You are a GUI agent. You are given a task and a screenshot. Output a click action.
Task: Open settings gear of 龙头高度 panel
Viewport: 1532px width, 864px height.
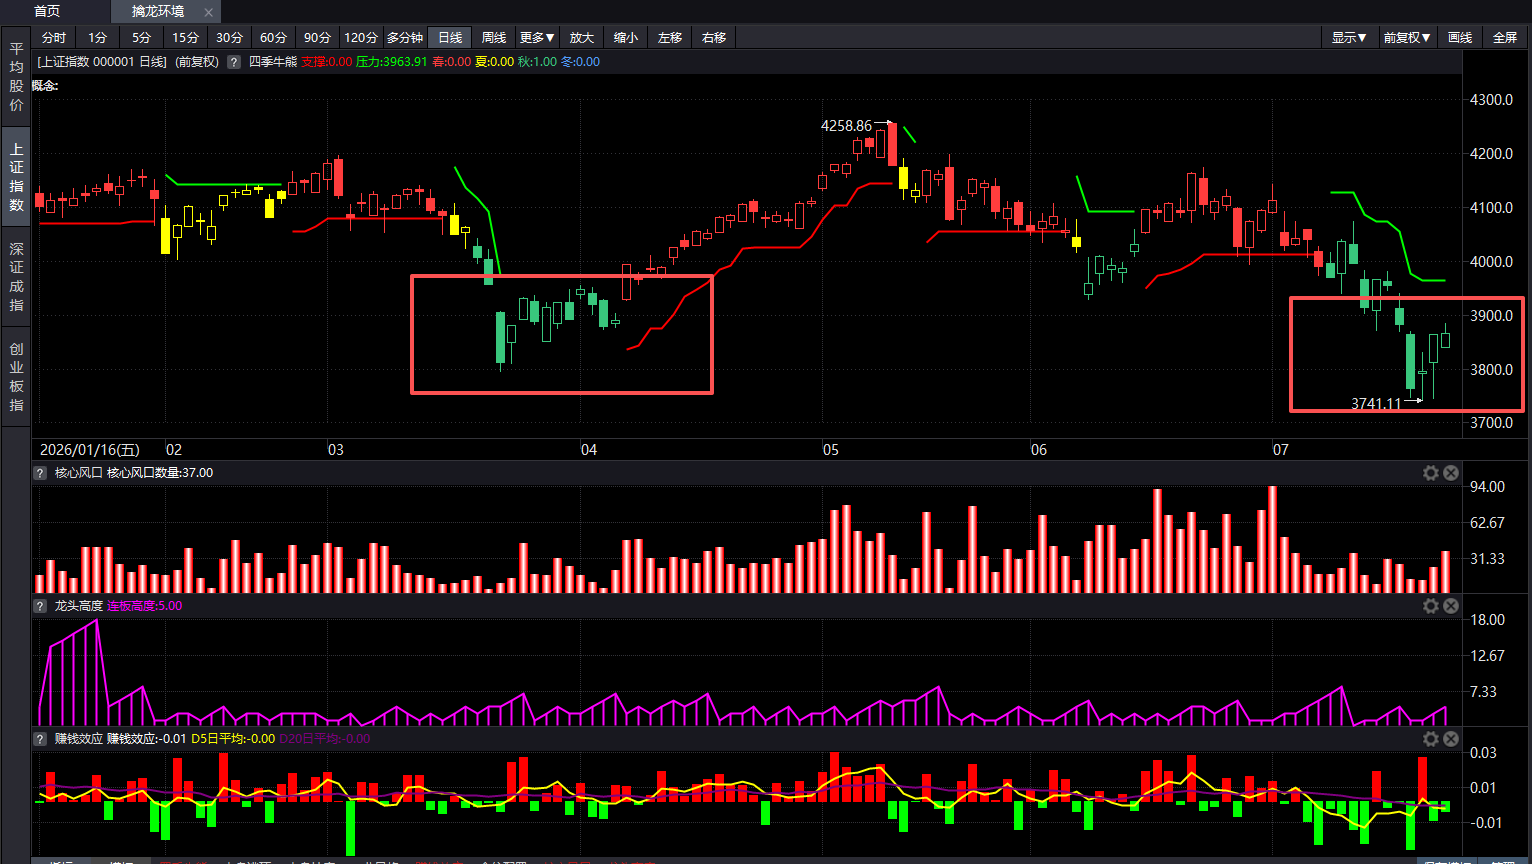pyautogui.click(x=1431, y=606)
